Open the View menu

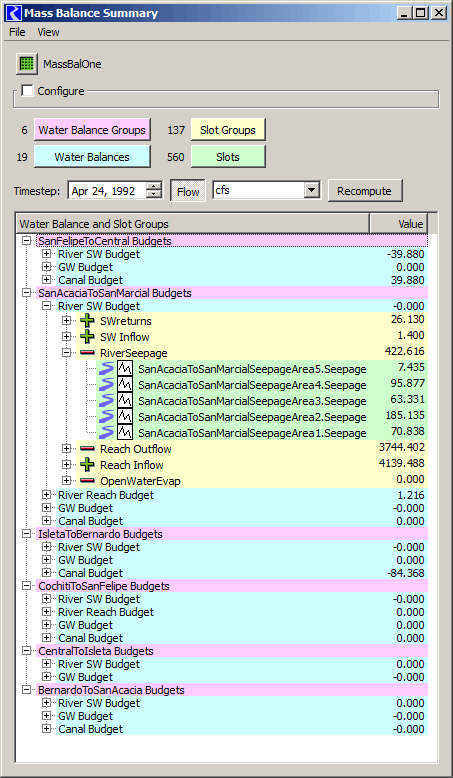(48, 32)
